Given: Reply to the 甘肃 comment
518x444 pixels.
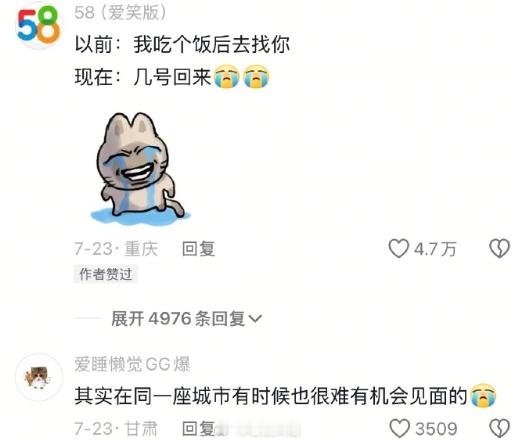Looking at the screenshot, I should point(198,429).
